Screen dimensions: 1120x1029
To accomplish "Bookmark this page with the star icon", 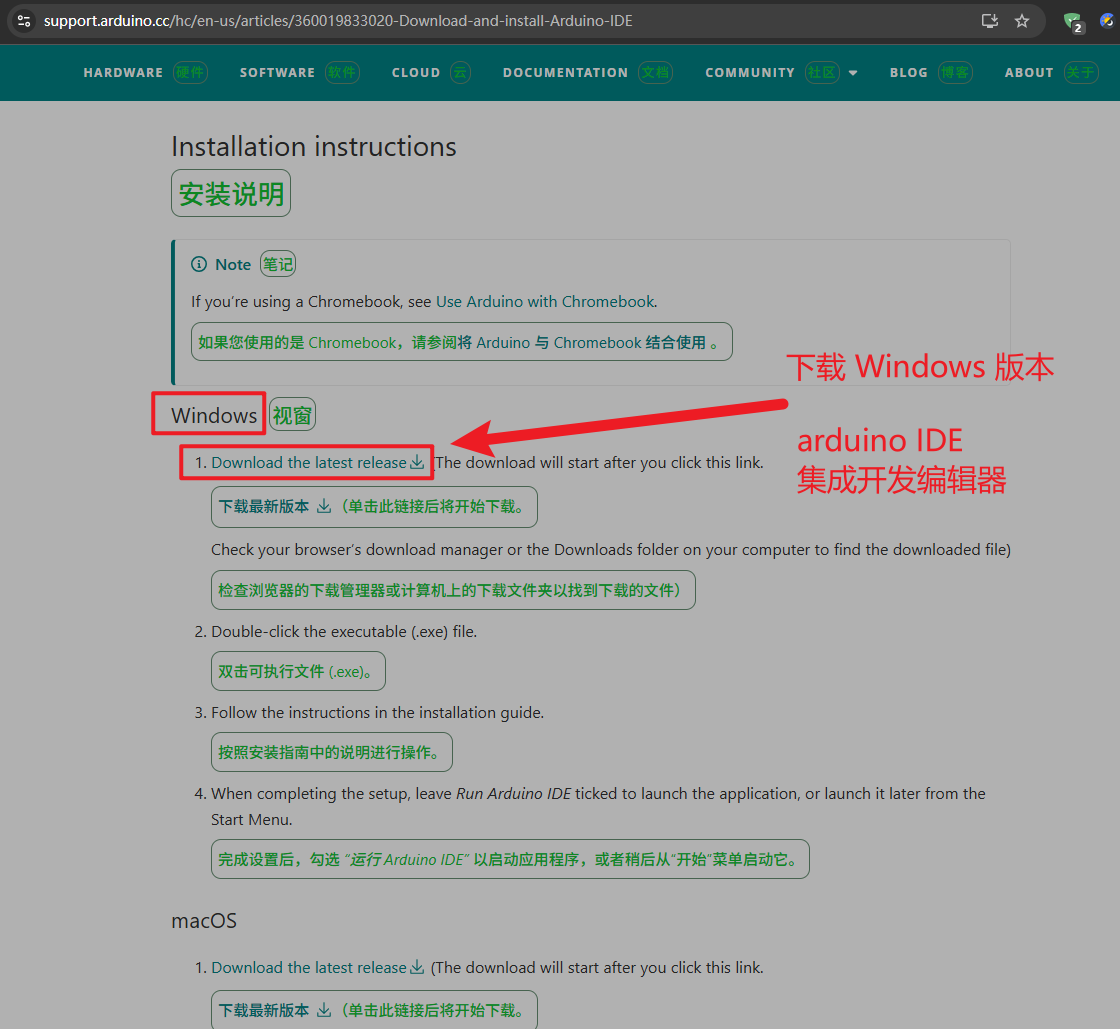I will click(1022, 21).
